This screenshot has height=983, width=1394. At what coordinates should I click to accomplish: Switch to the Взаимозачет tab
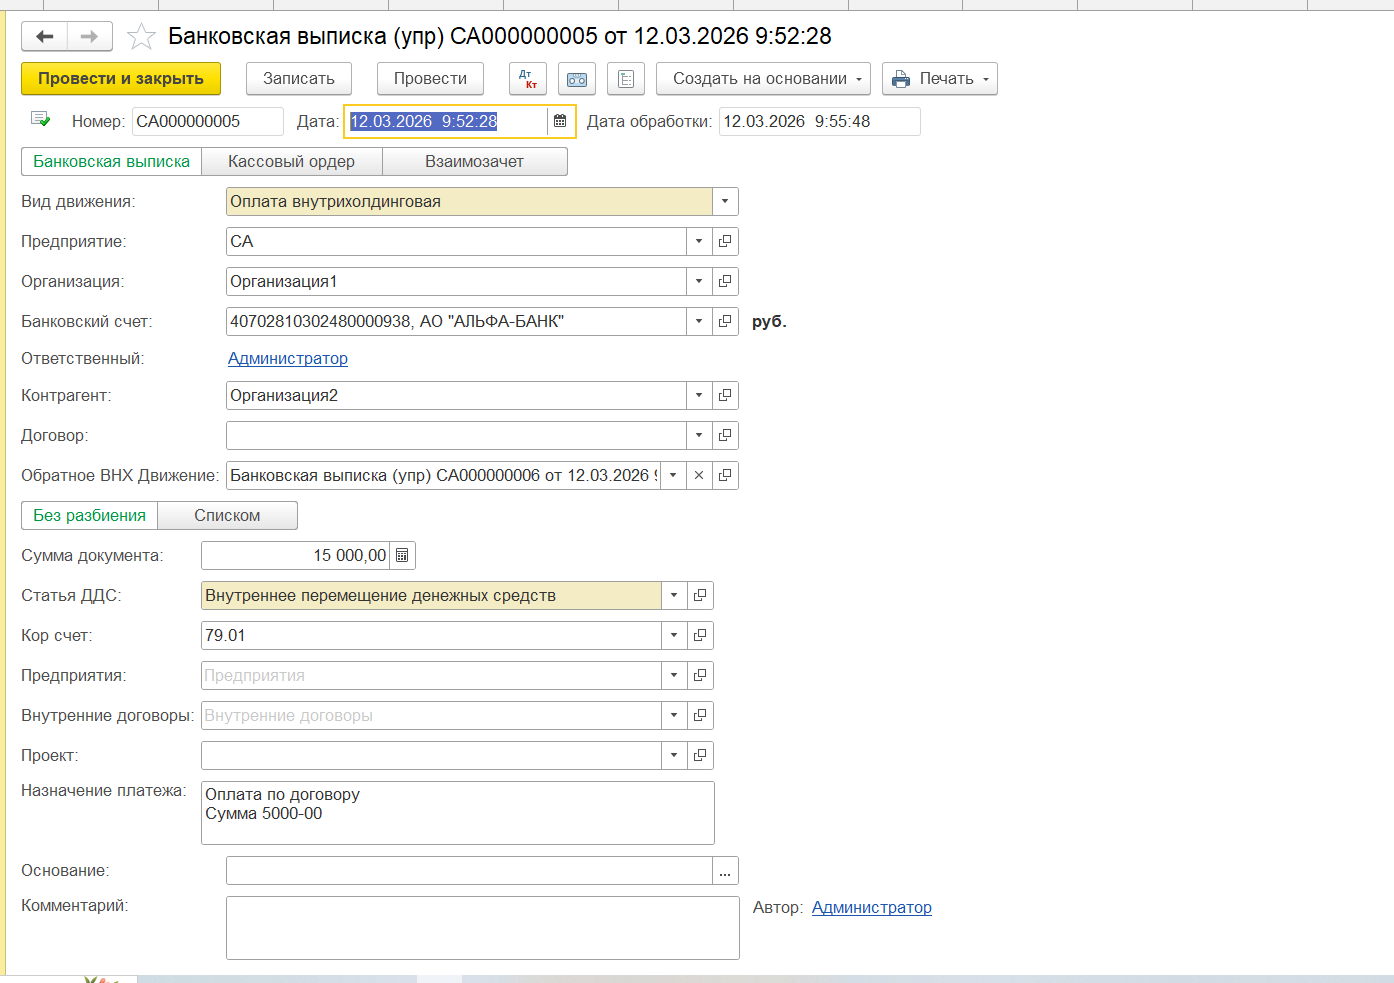[x=474, y=161]
